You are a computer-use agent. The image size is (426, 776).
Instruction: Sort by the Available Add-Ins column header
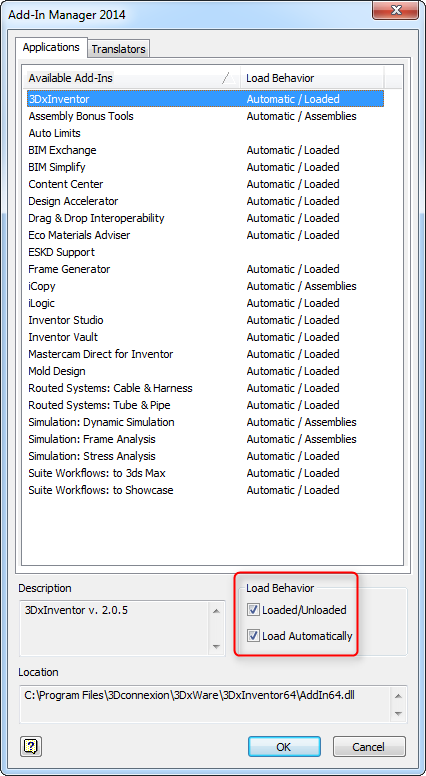pyautogui.click(x=132, y=78)
